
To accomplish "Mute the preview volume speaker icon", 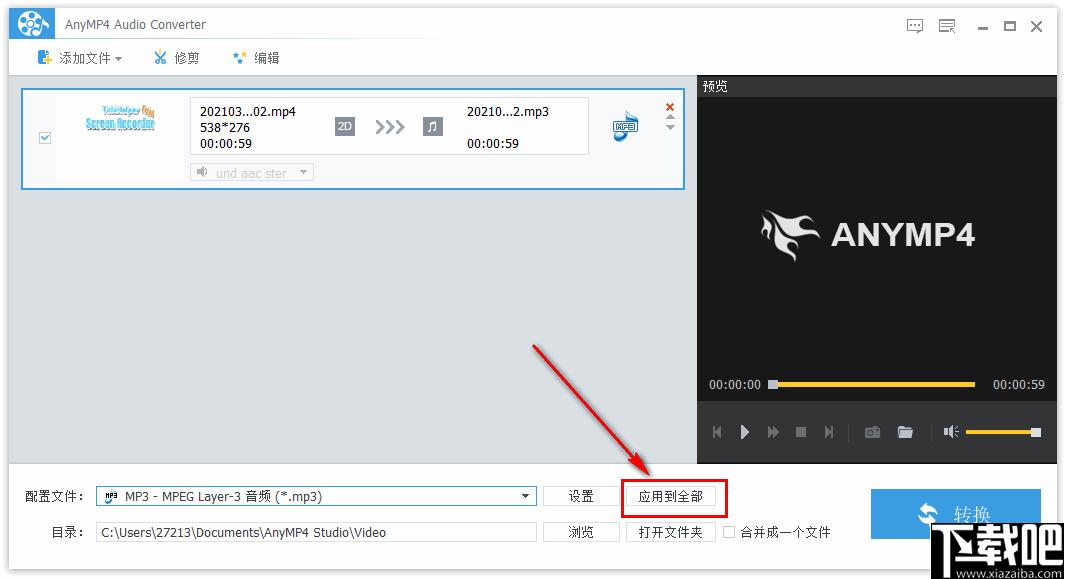I will pos(951,432).
